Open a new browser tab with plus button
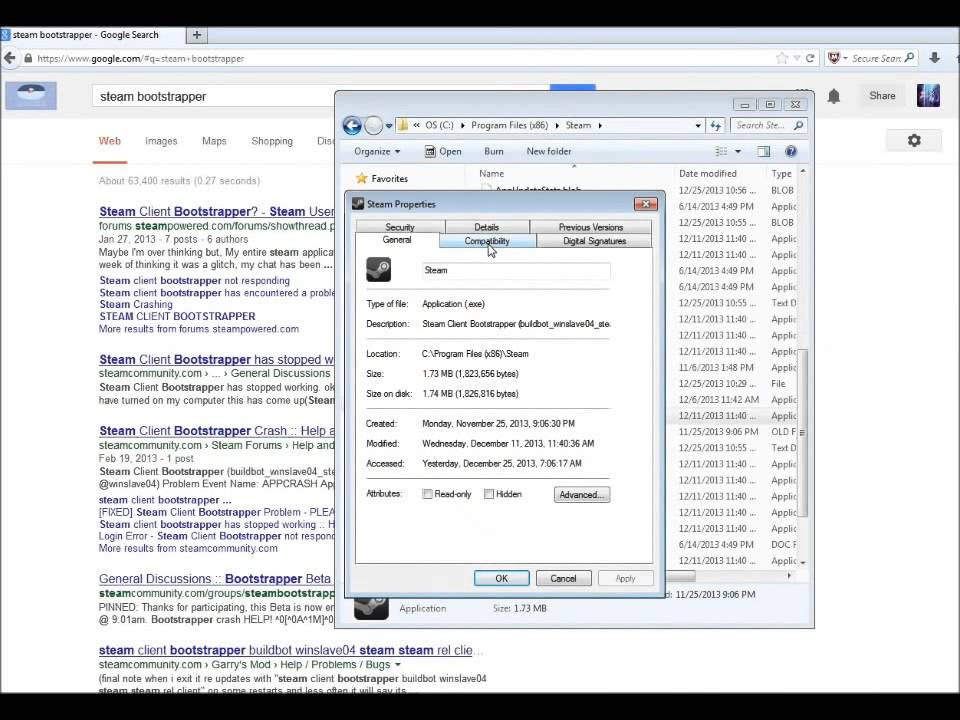The image size is (960, 720). click(x=197, y=35)
